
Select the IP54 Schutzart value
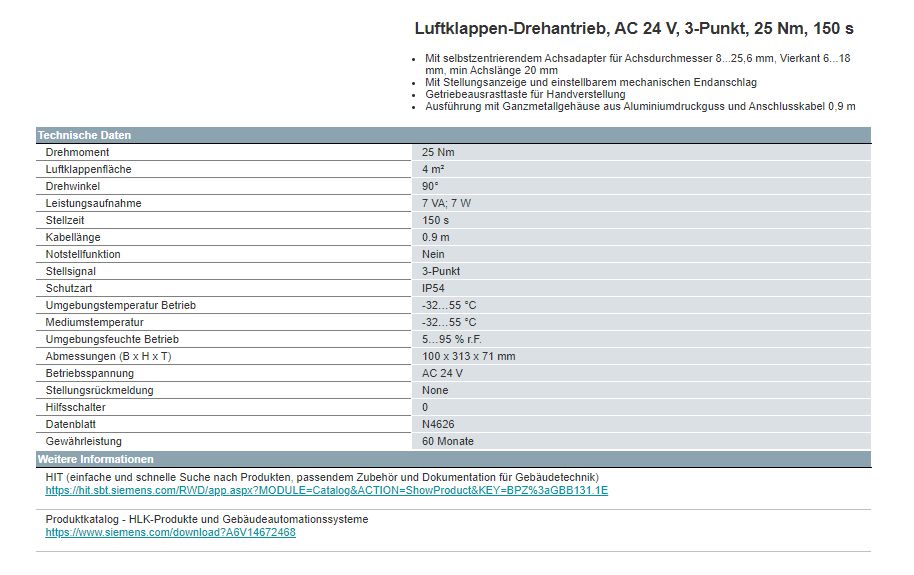point(434,288)
